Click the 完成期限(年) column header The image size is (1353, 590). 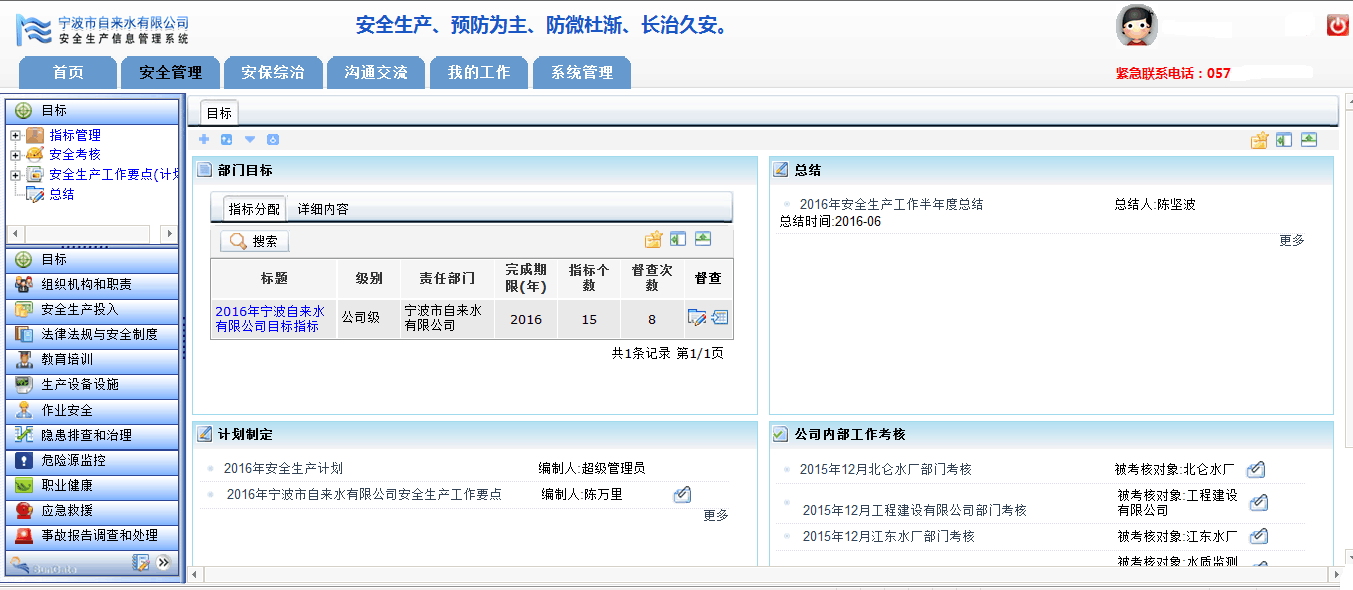(526, 278)
